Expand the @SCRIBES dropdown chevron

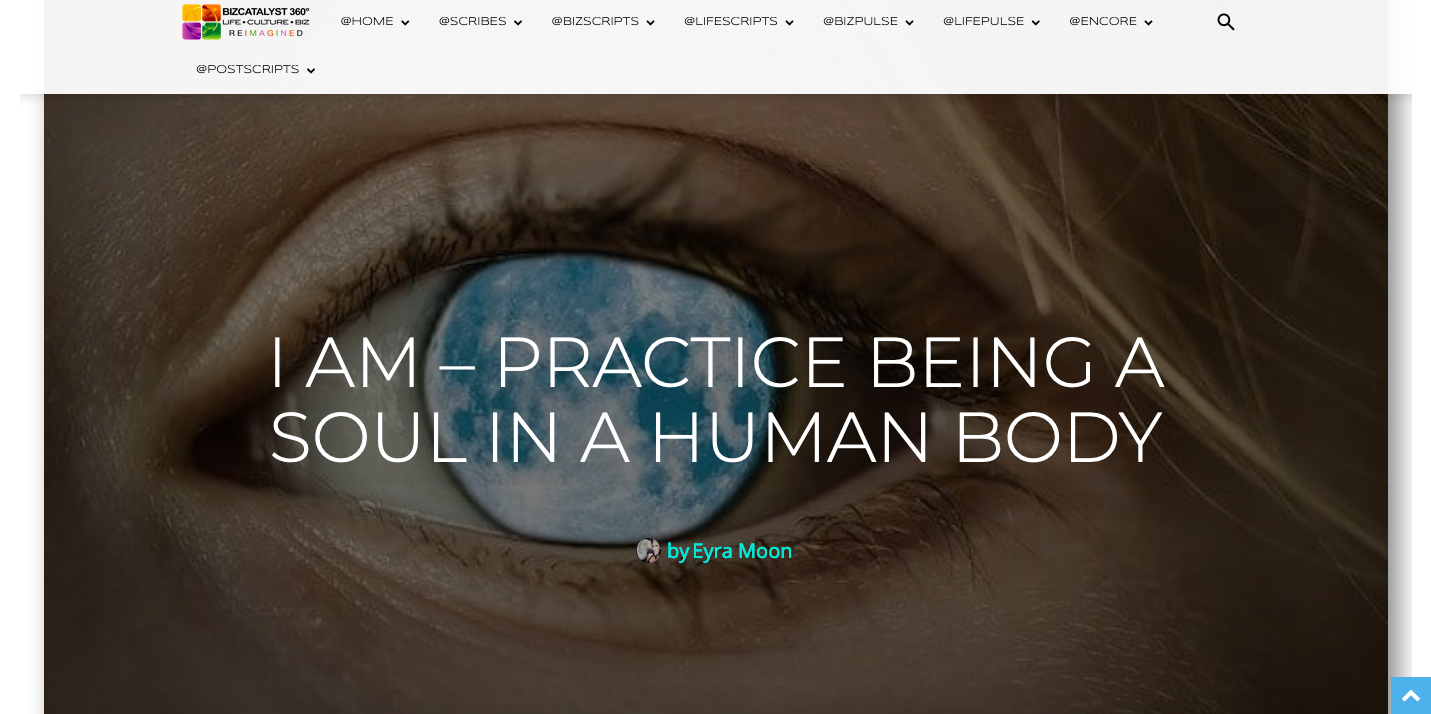pos(518,23)
